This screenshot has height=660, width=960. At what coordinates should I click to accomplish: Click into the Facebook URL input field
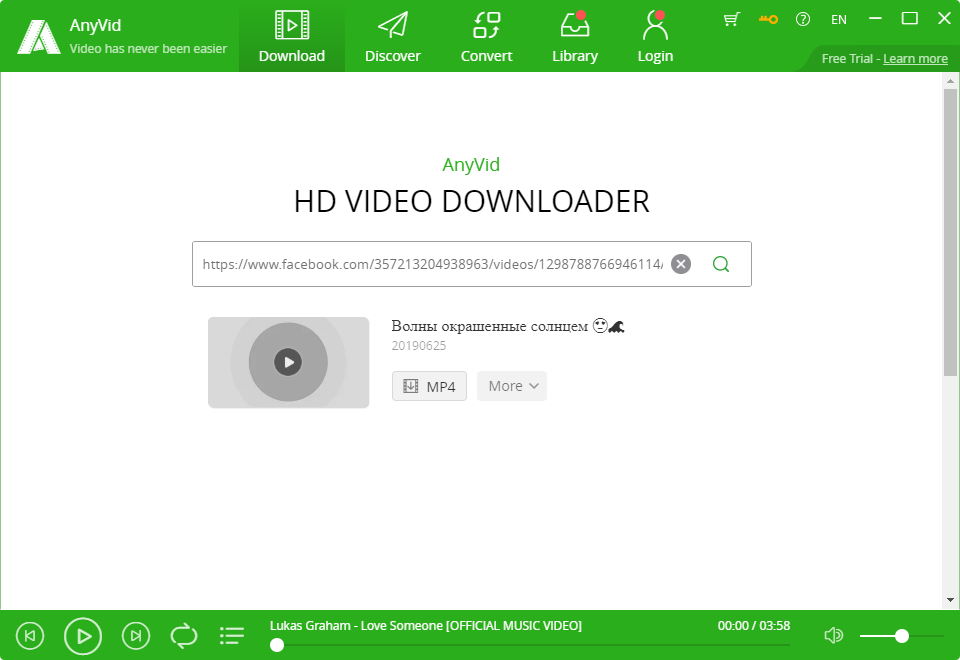pos(432,264)
